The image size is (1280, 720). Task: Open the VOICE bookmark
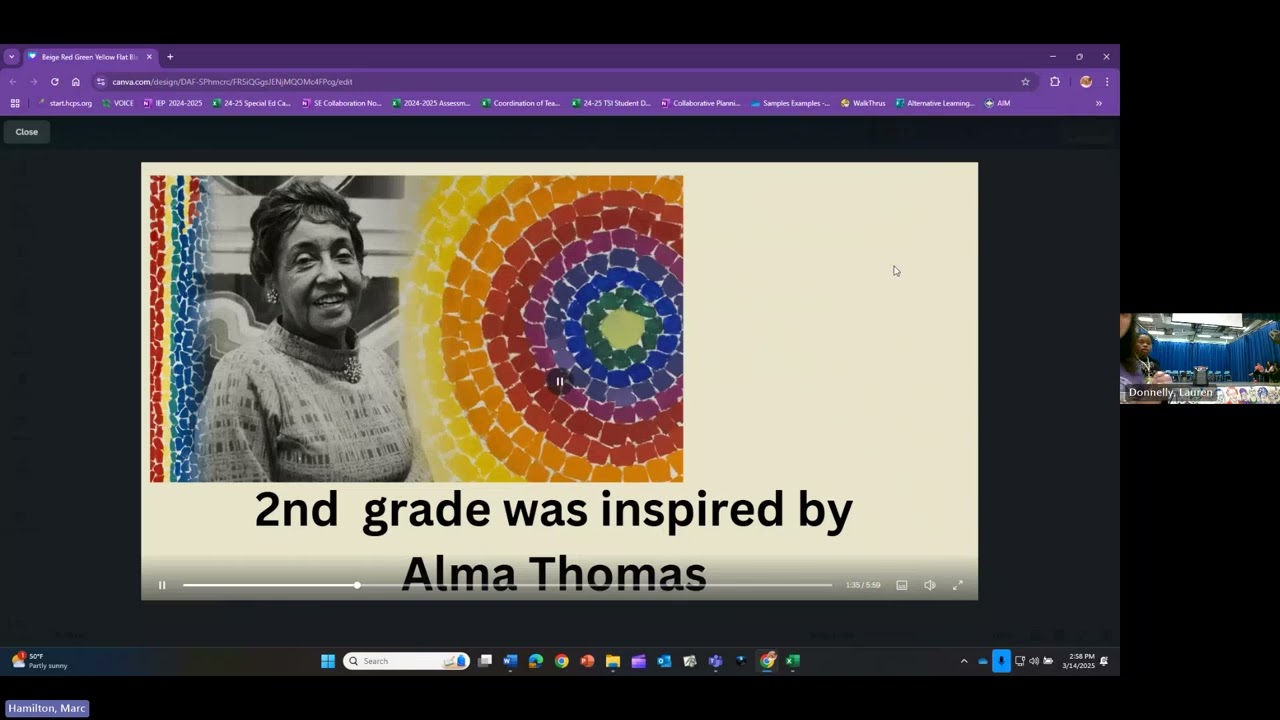tap(118, 103)
